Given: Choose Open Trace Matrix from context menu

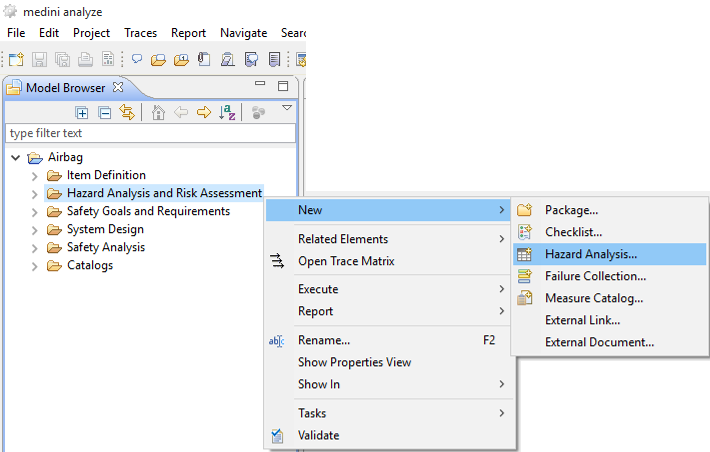Looking at the screenshot, I should click(x=346, y=261).
